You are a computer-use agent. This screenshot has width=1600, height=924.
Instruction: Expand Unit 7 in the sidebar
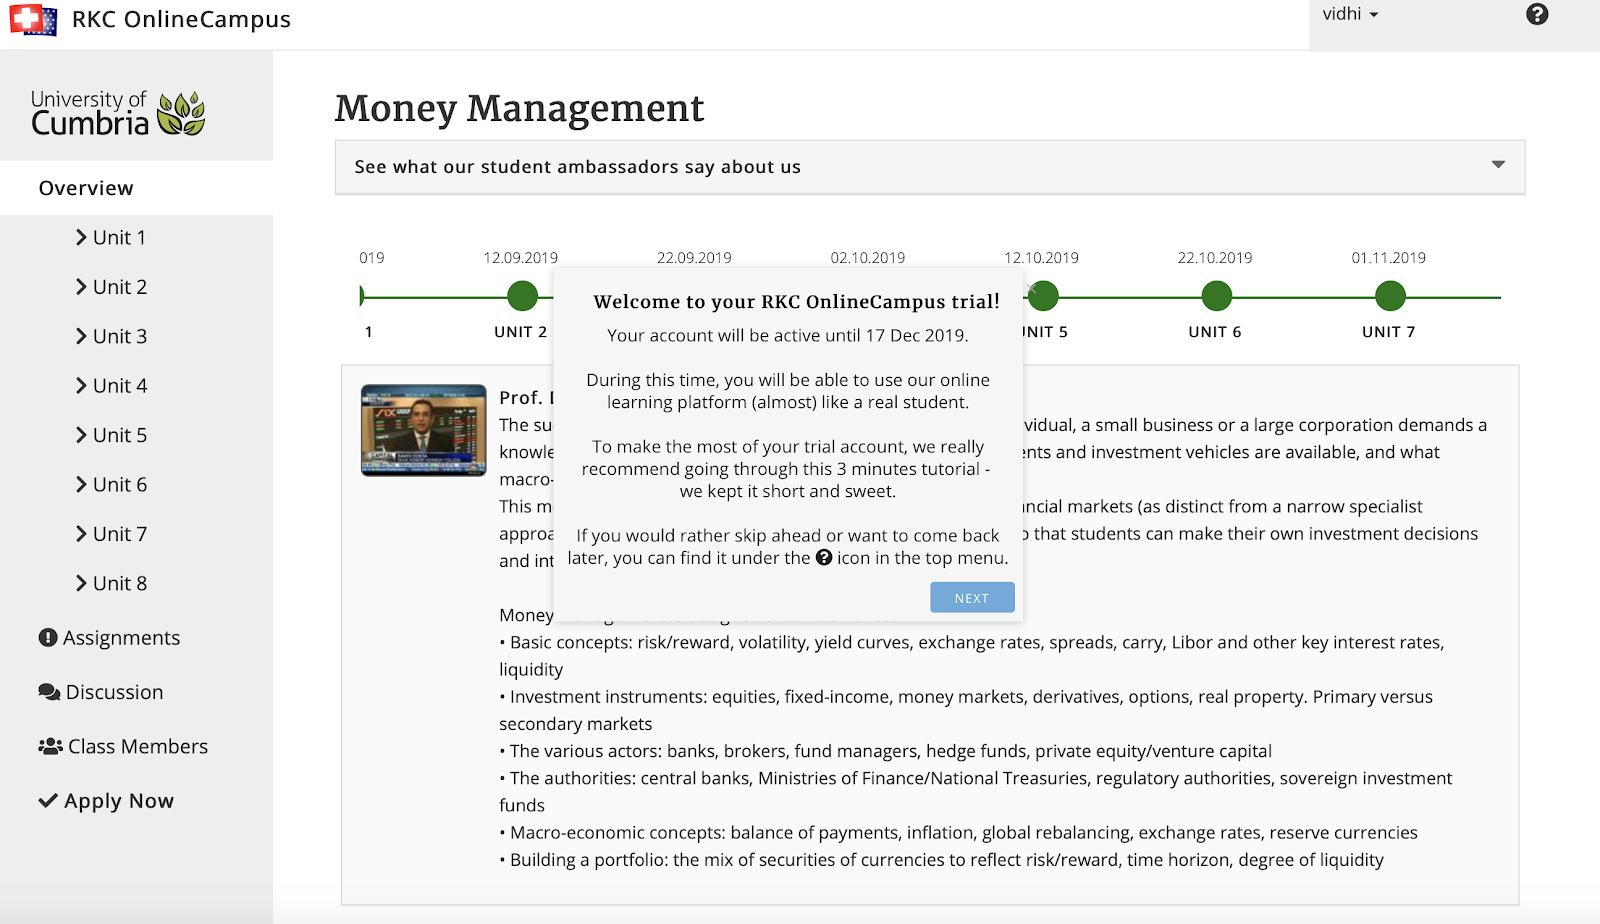click(x=111, y=534)
